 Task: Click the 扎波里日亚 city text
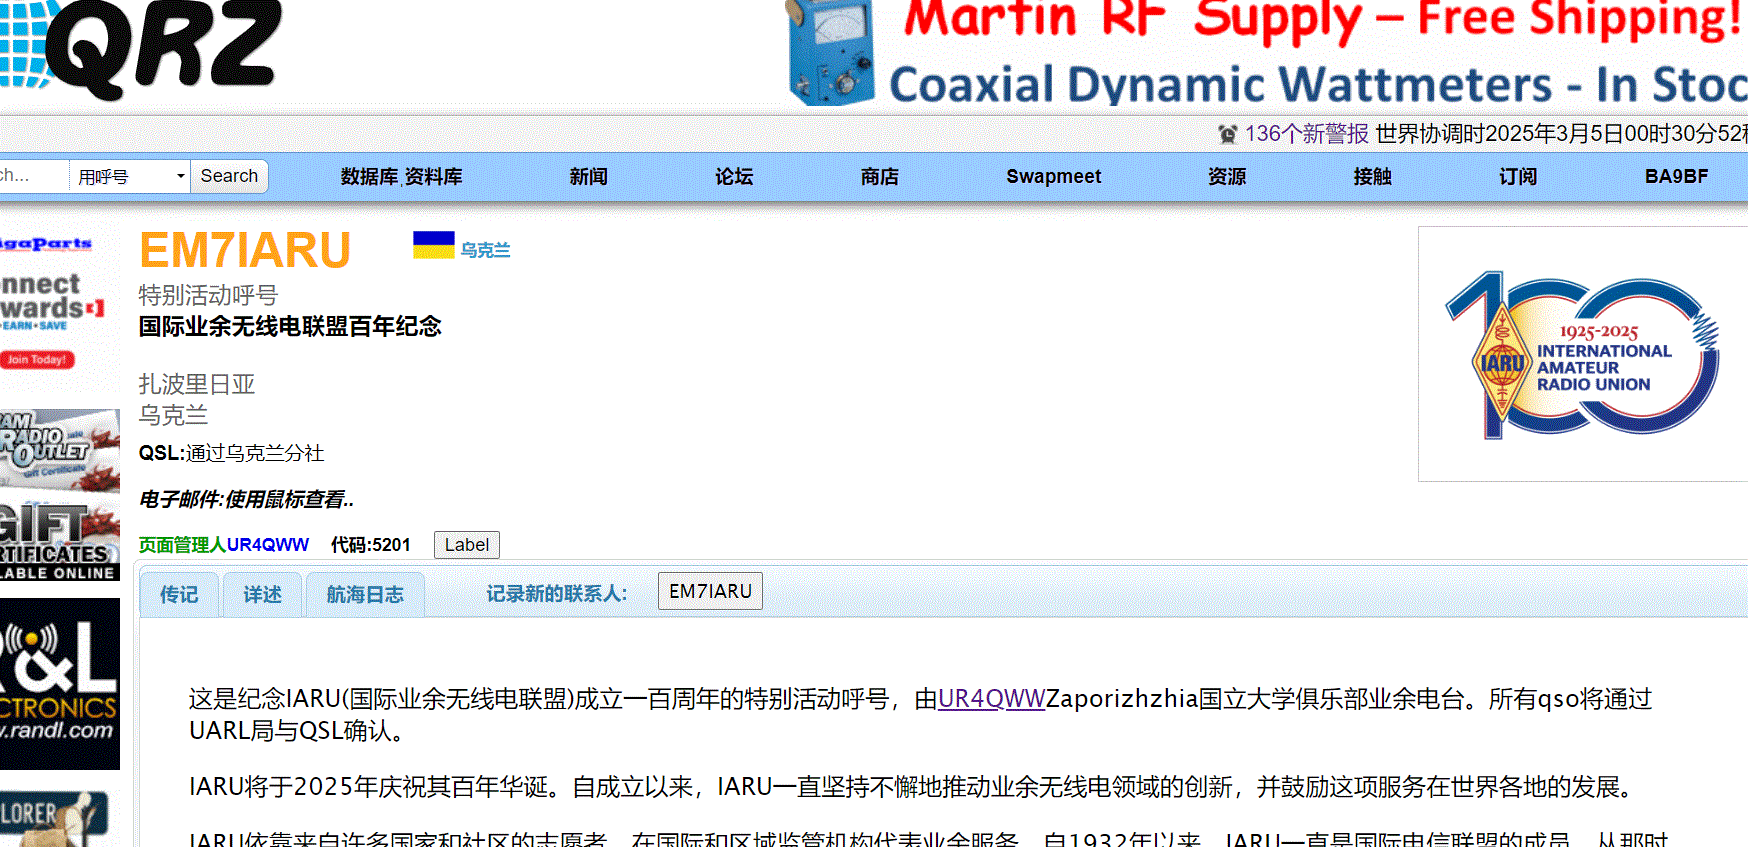(197, 384)
